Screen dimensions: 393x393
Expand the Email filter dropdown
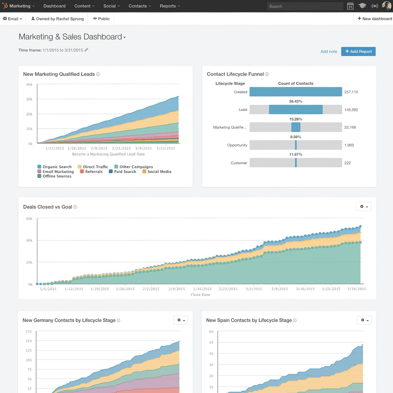pyautogui.click(x=12, y=19)
